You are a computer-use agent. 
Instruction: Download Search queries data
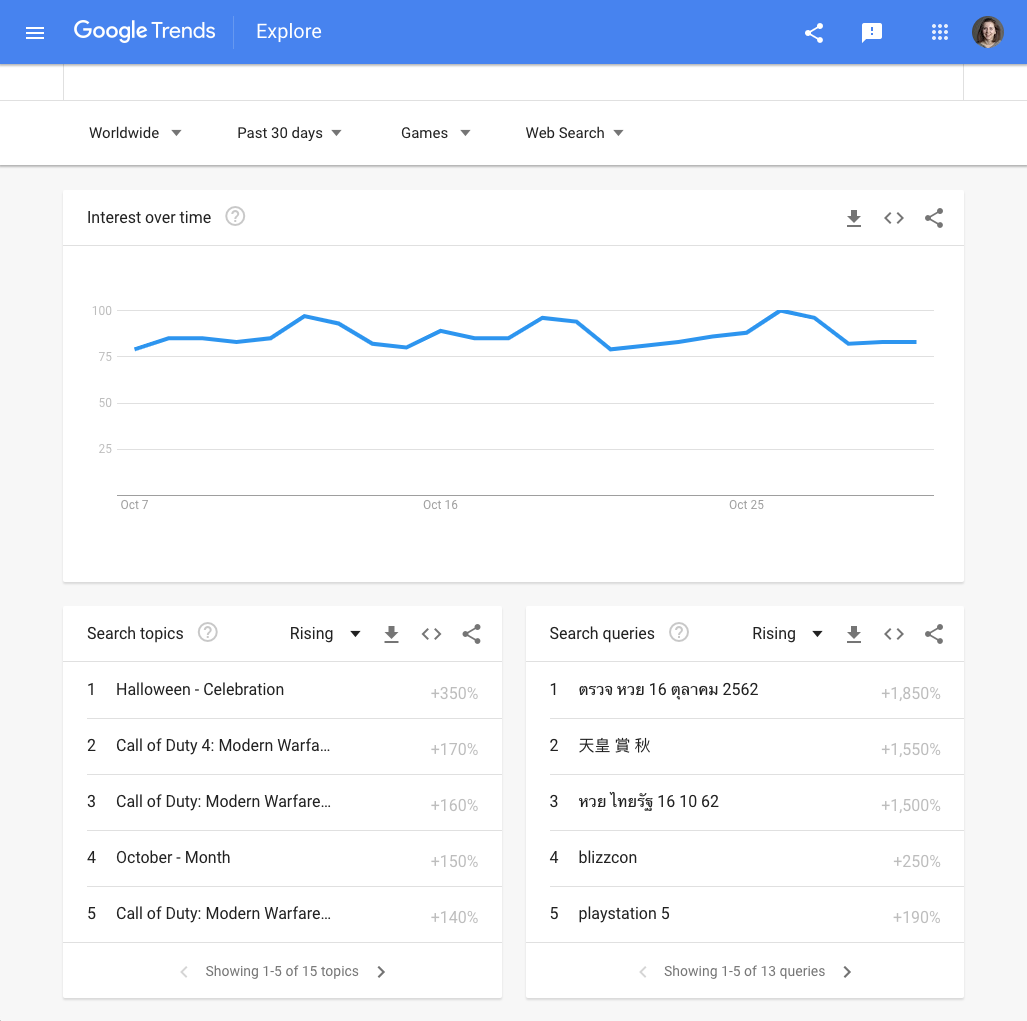click(x=853, y=634)
